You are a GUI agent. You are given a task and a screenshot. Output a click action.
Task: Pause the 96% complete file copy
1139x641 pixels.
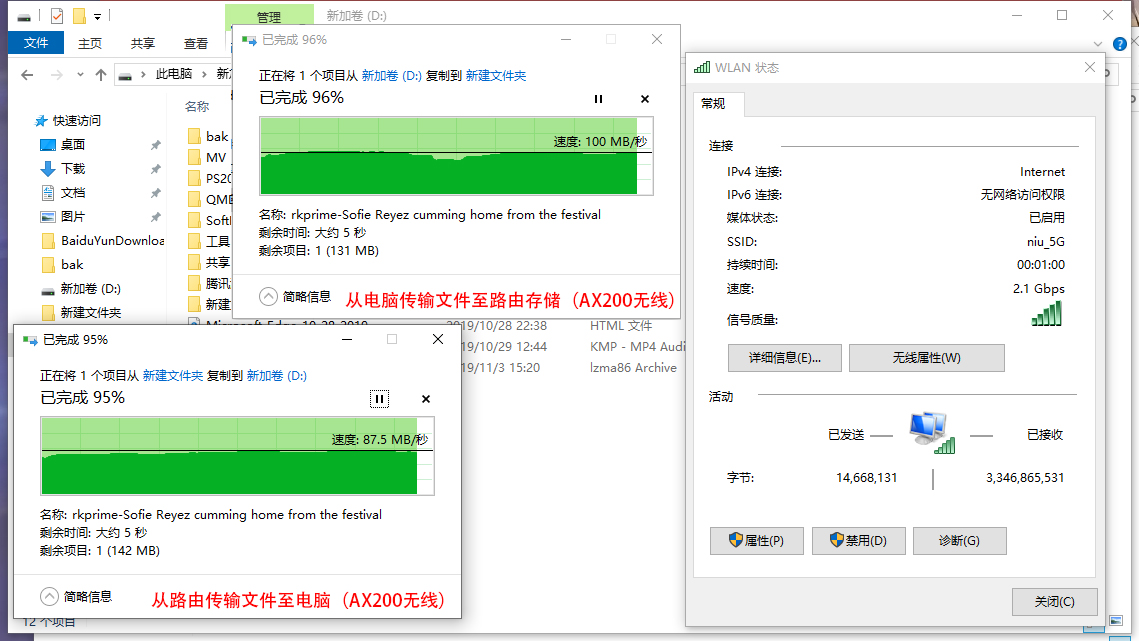point(598,99)
